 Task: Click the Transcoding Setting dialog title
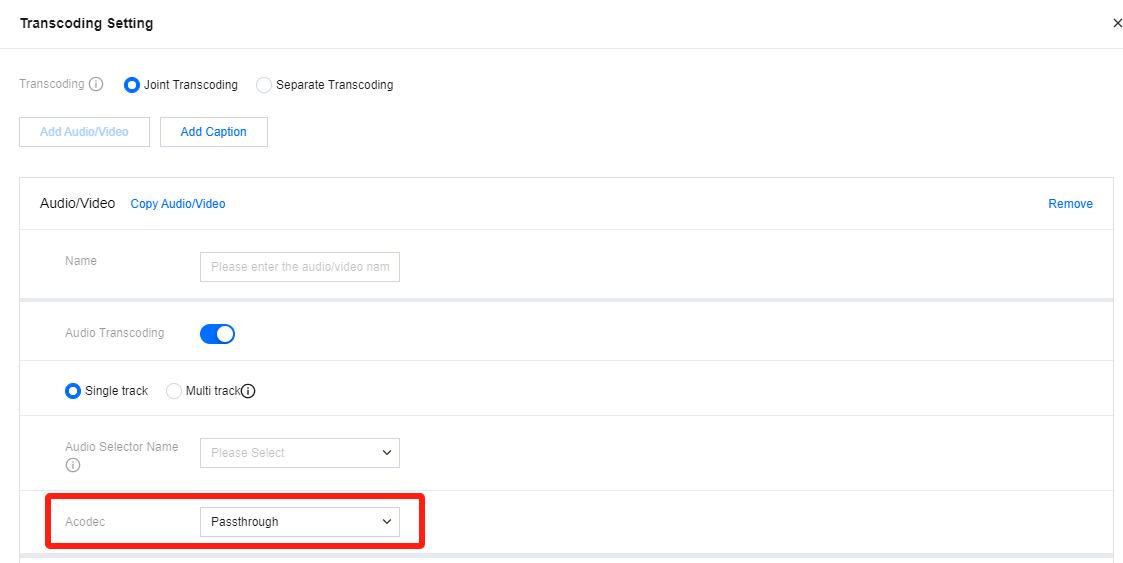(86, 23)
